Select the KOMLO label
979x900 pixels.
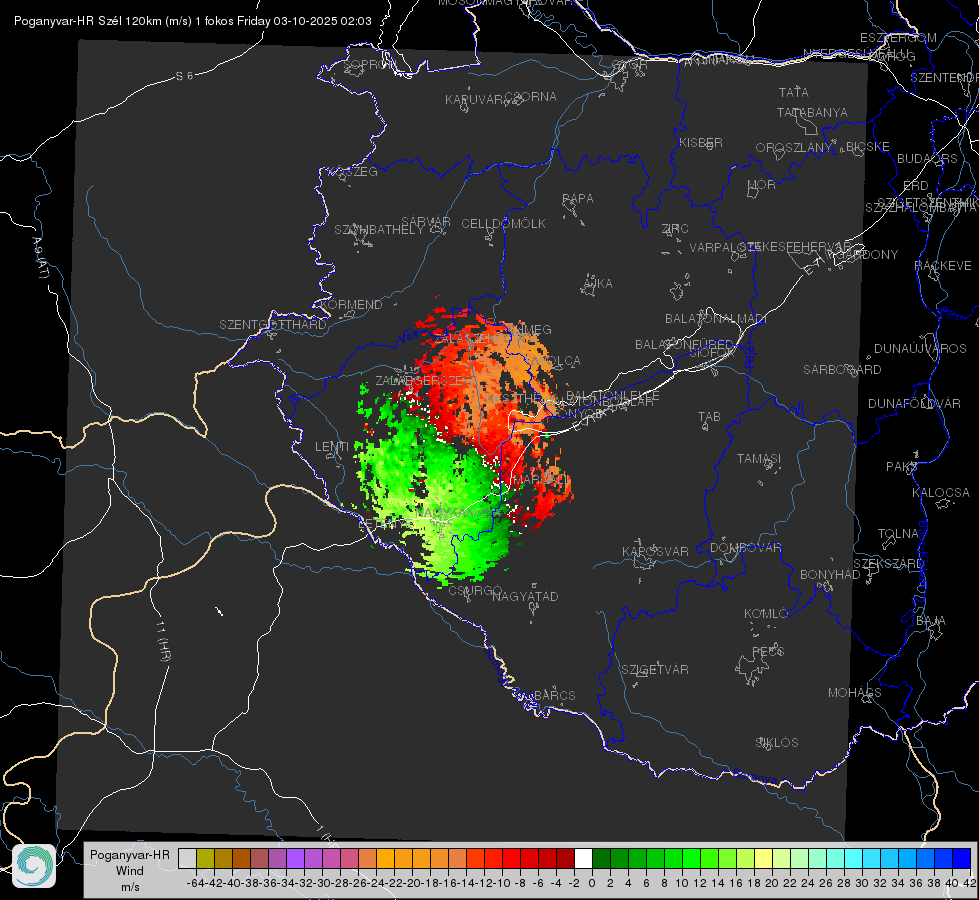pyautogui.click(x=766, y=614)
